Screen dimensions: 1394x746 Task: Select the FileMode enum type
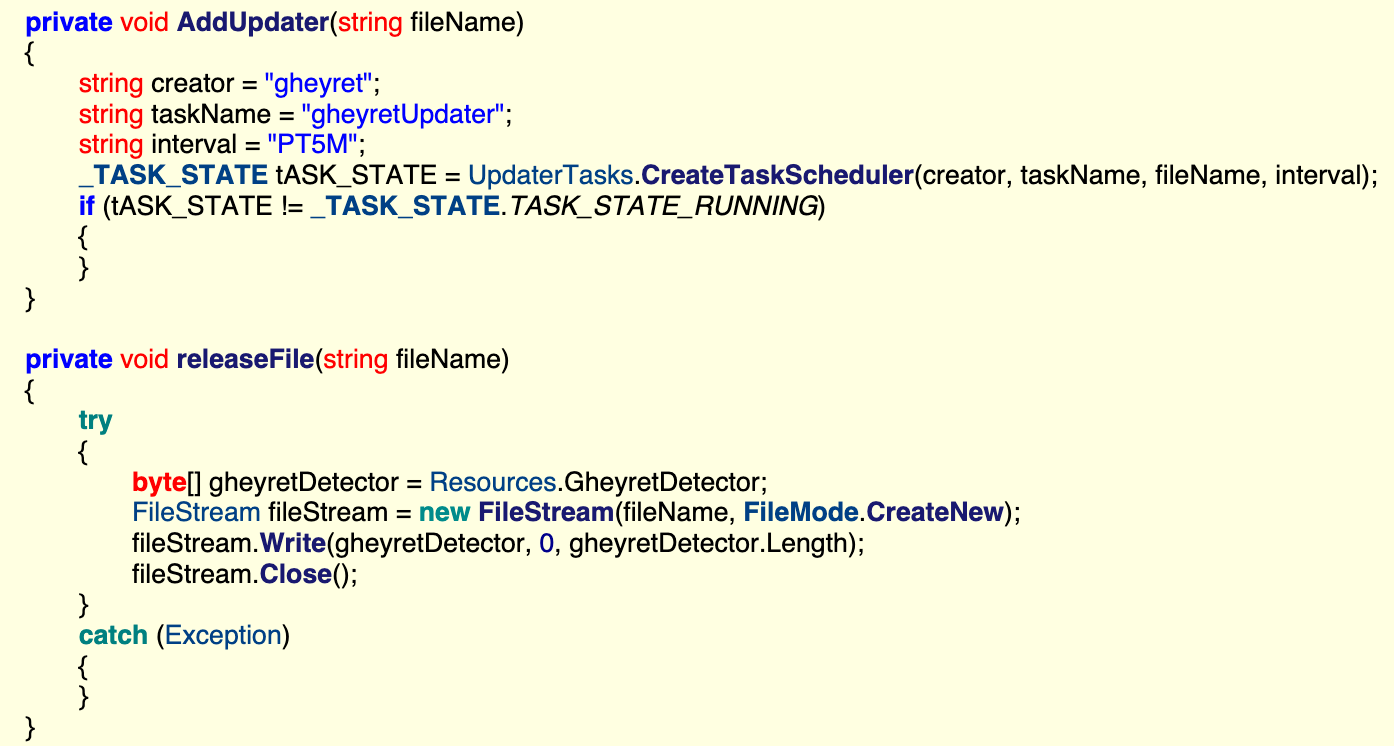(x=800, y=513)
